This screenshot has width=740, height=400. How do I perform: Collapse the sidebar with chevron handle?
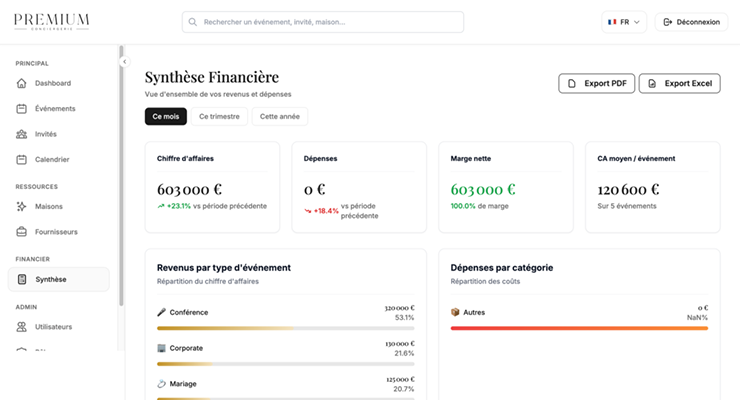tap(124, 62)
